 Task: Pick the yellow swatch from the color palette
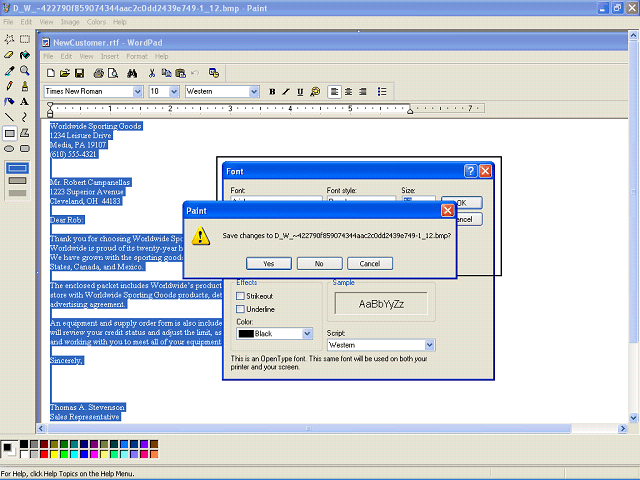54,454
